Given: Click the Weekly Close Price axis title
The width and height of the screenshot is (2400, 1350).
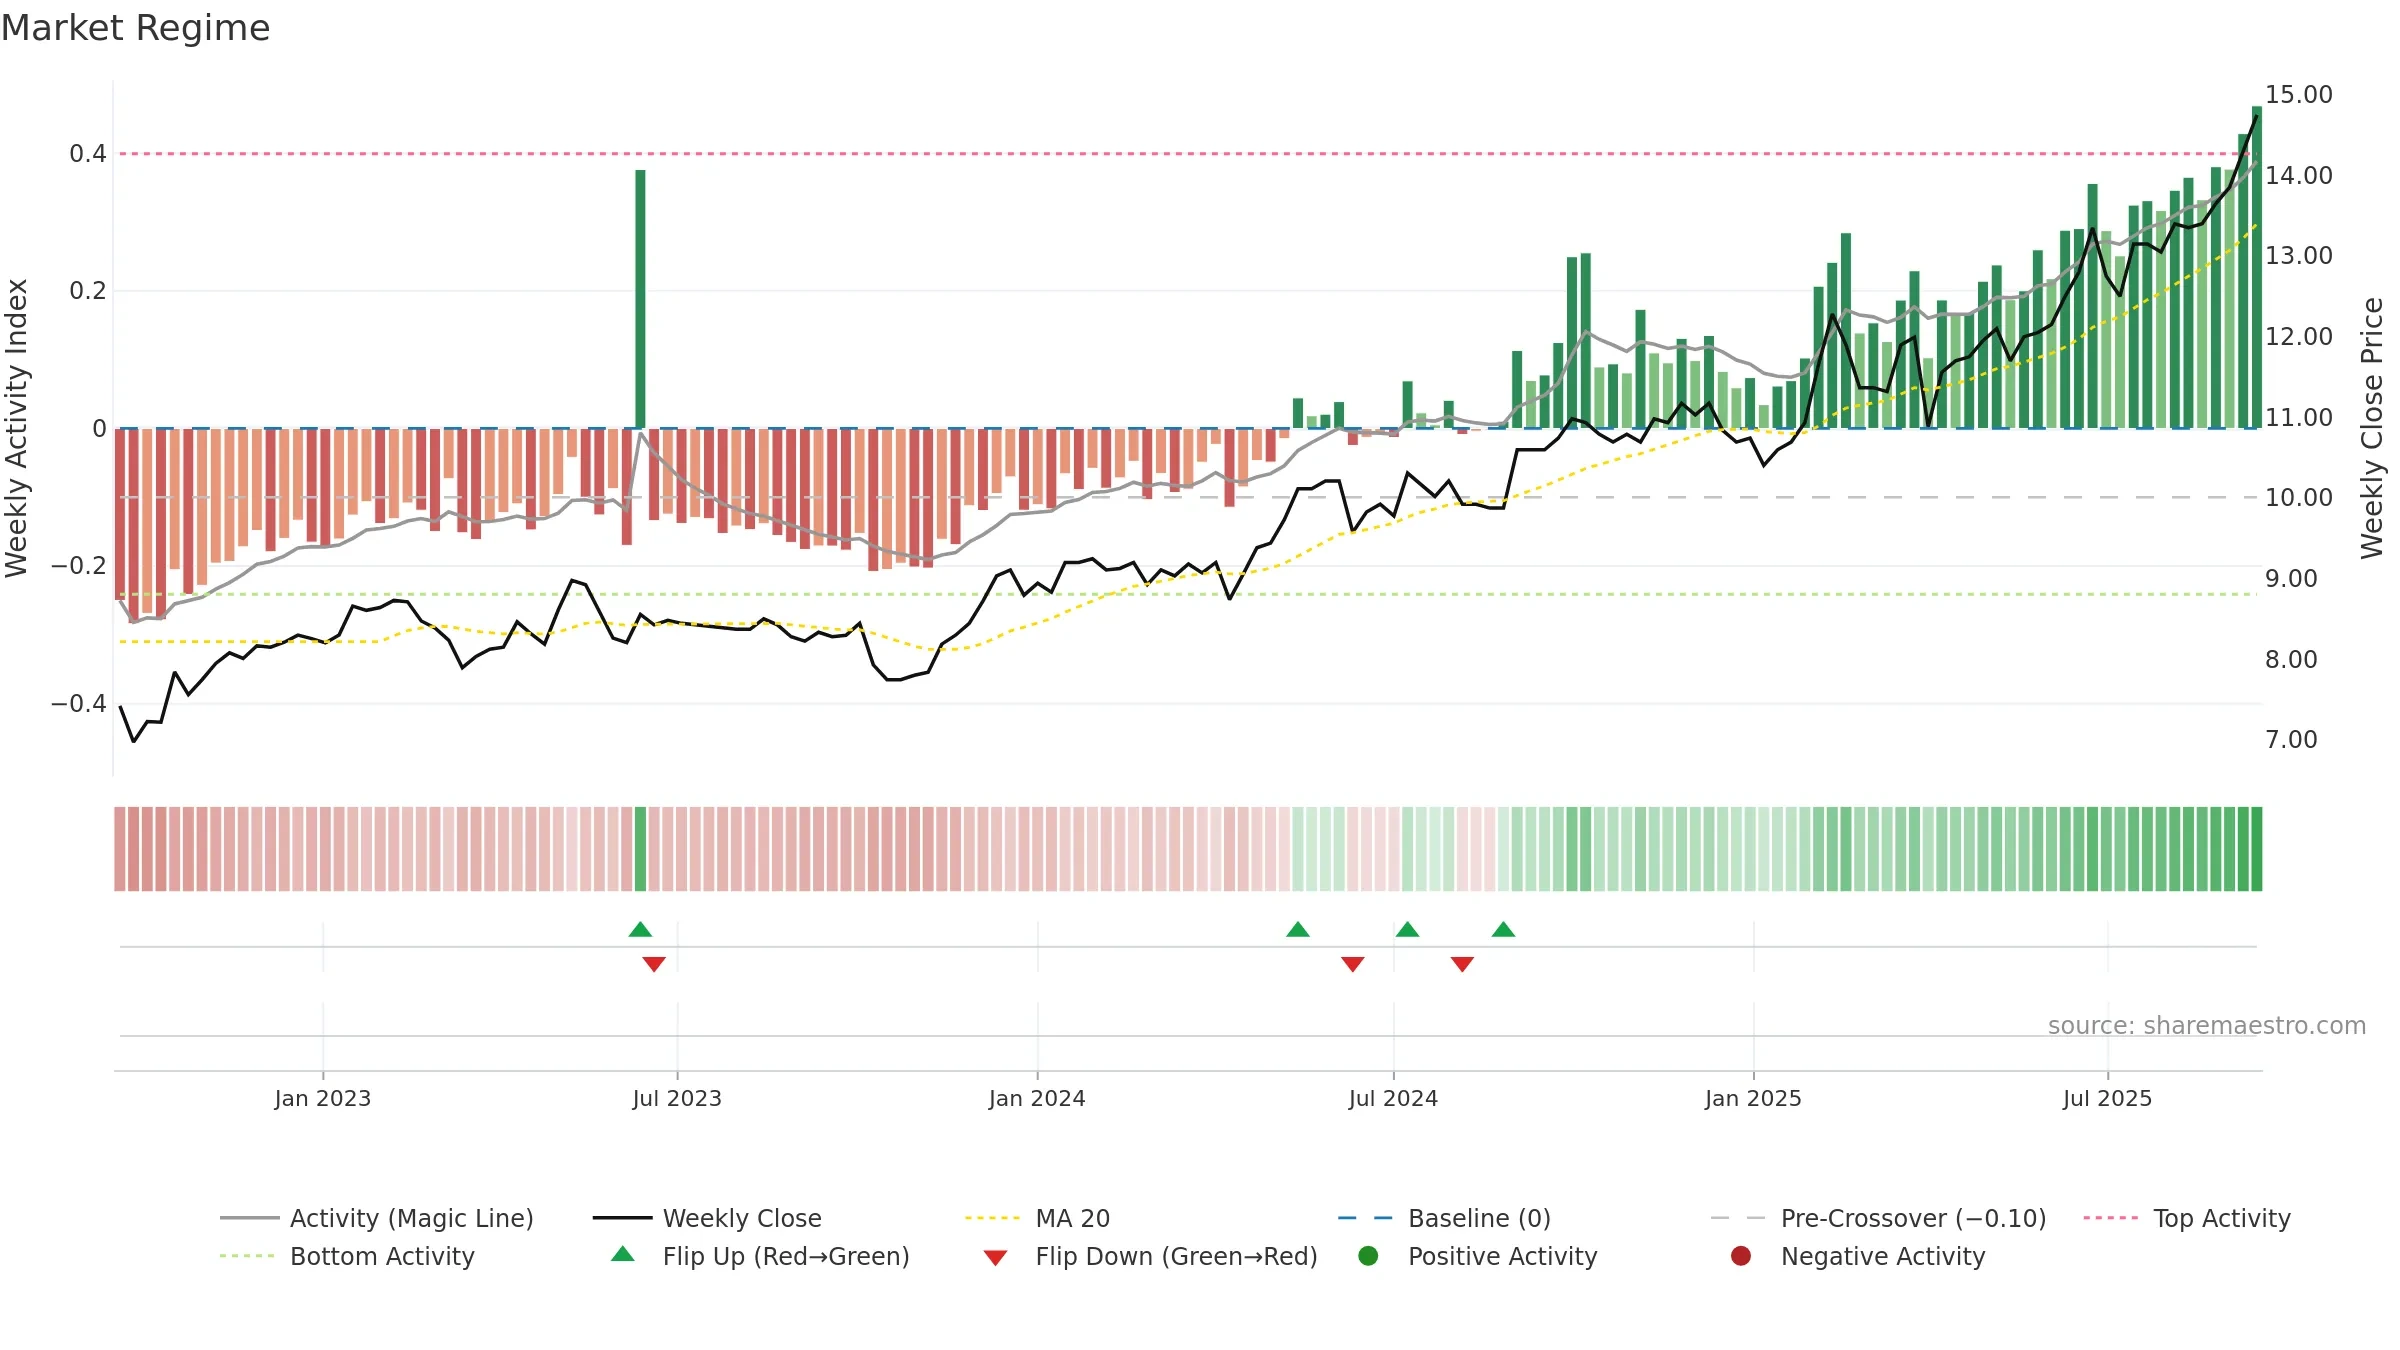Looking at the screenshot, I should coord(2372,428).
